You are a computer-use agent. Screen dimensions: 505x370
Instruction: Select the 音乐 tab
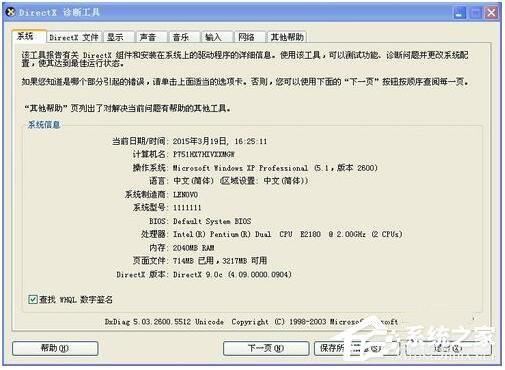[x=184, y=37]
